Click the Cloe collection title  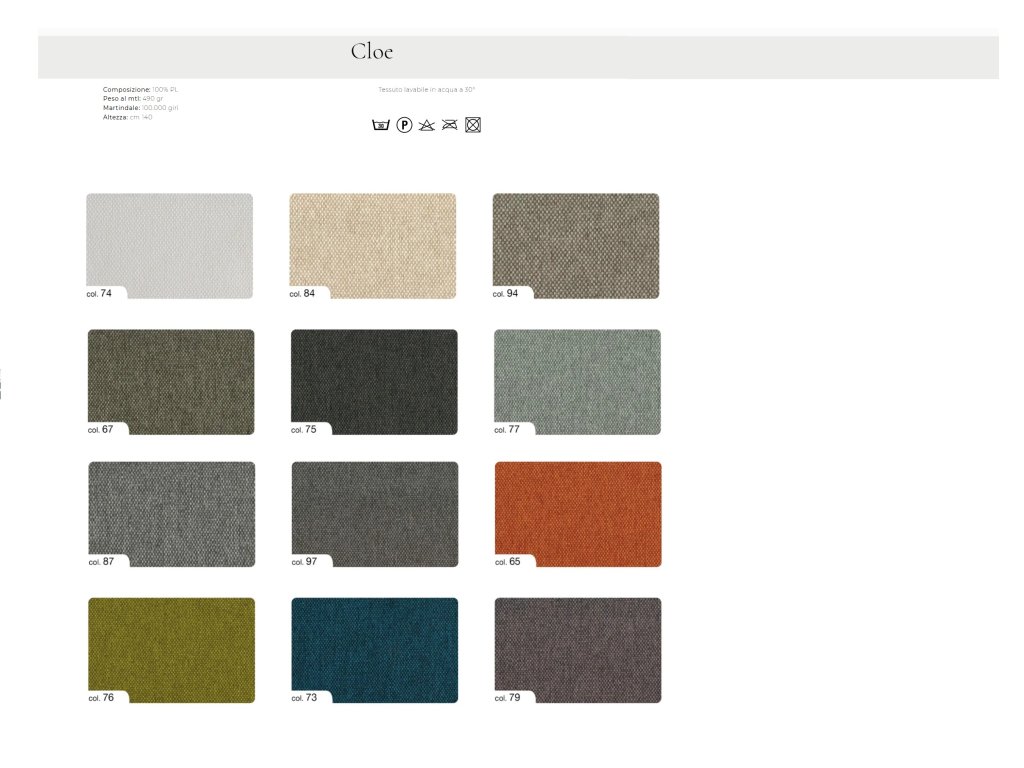point(372,52)
